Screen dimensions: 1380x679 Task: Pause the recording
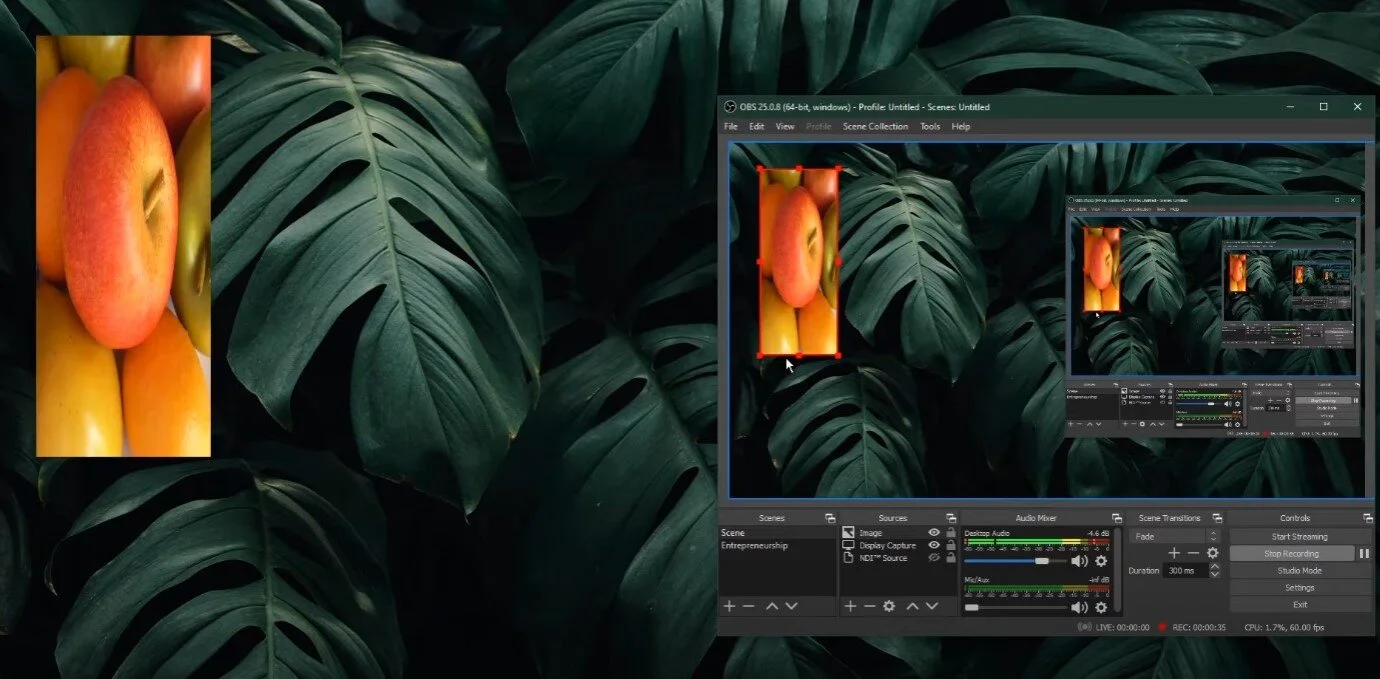pos(1364,553)
